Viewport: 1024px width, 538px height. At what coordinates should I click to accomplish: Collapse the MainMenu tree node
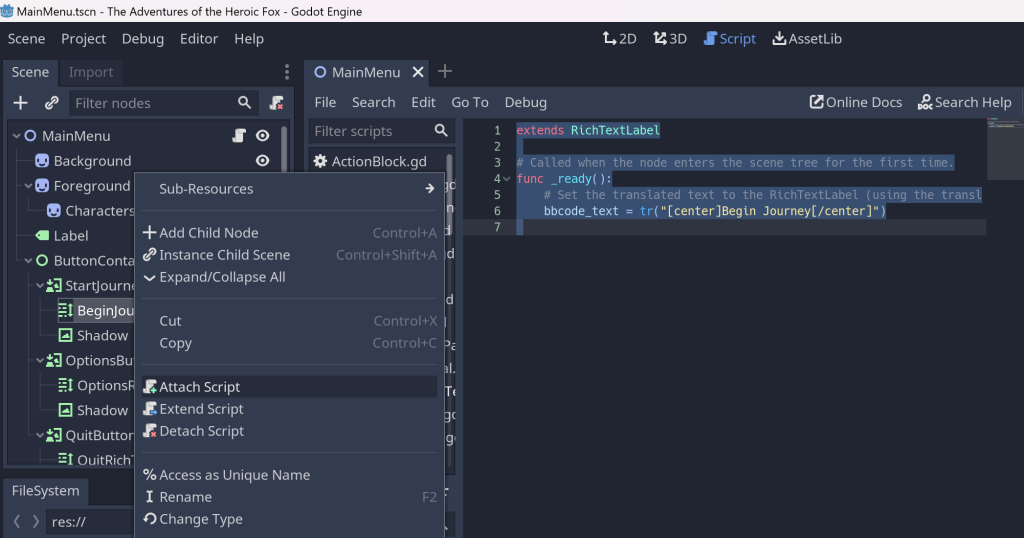pyautogui.click(x=16, y=136)
